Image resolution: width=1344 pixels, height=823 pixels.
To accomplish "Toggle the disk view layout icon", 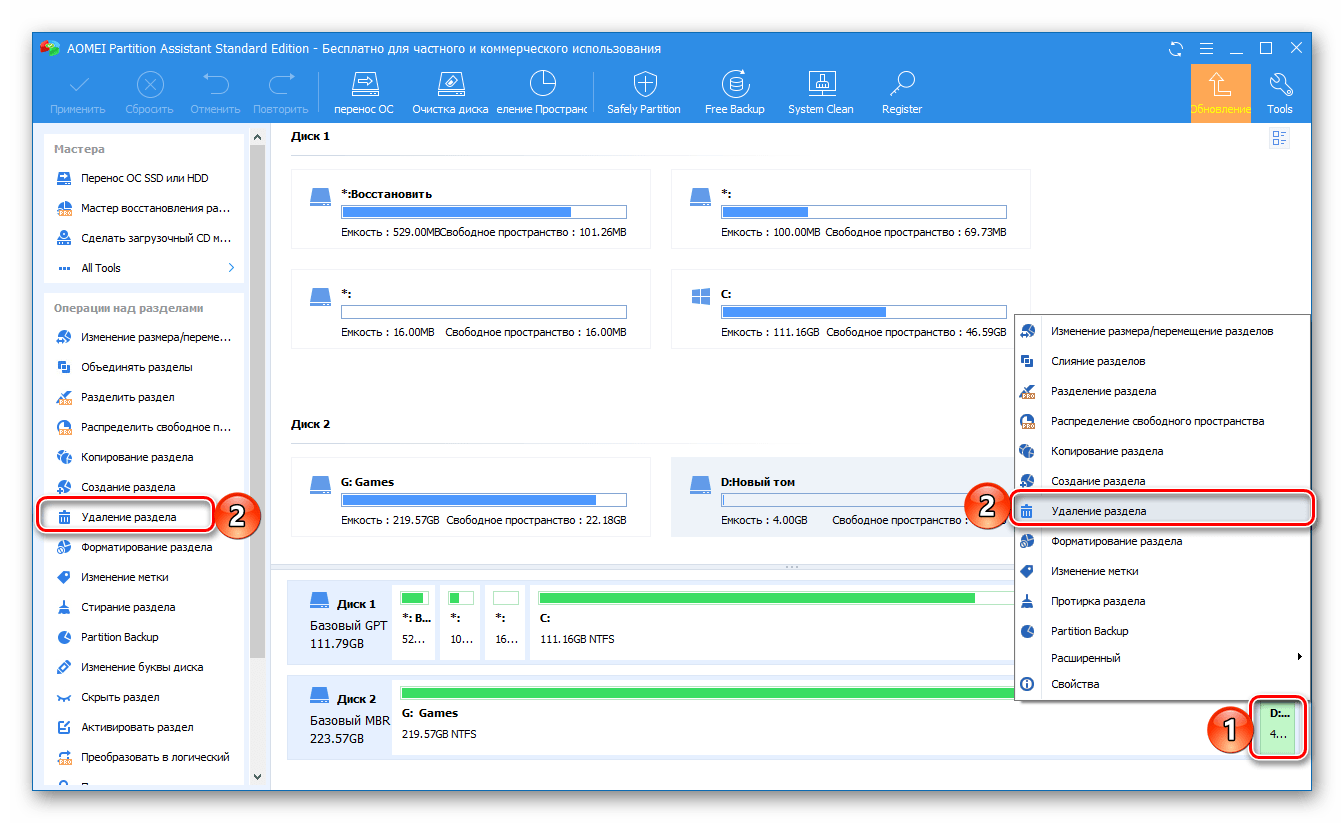I will coord(1279,139).
